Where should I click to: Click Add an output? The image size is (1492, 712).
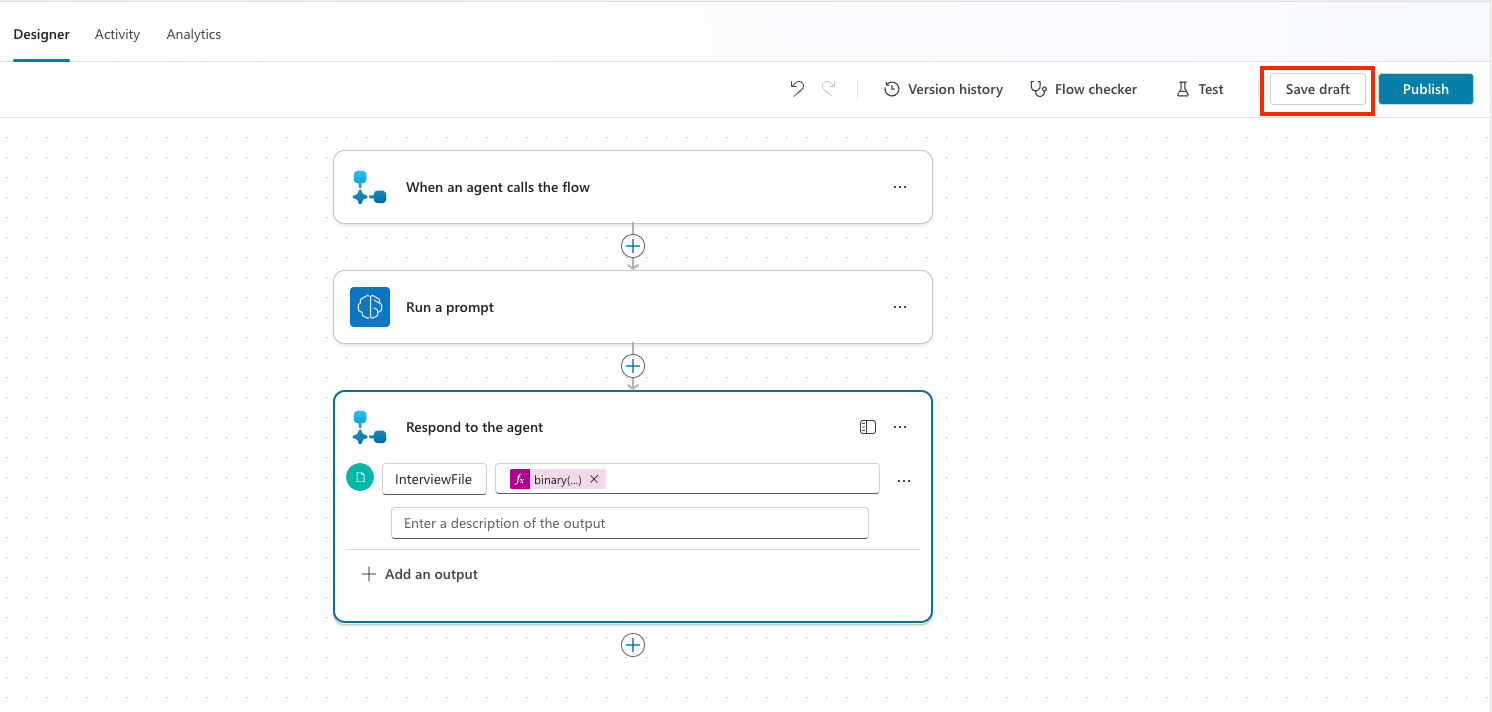coord(420,574)
